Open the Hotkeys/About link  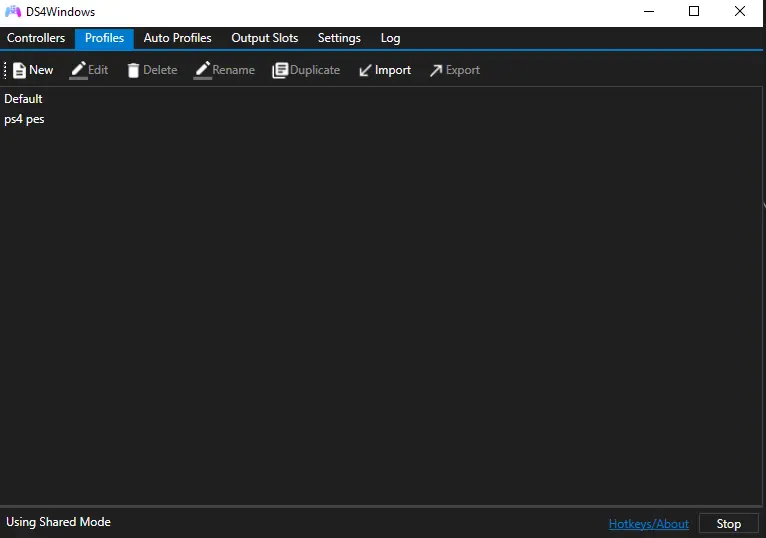[649, 524]
